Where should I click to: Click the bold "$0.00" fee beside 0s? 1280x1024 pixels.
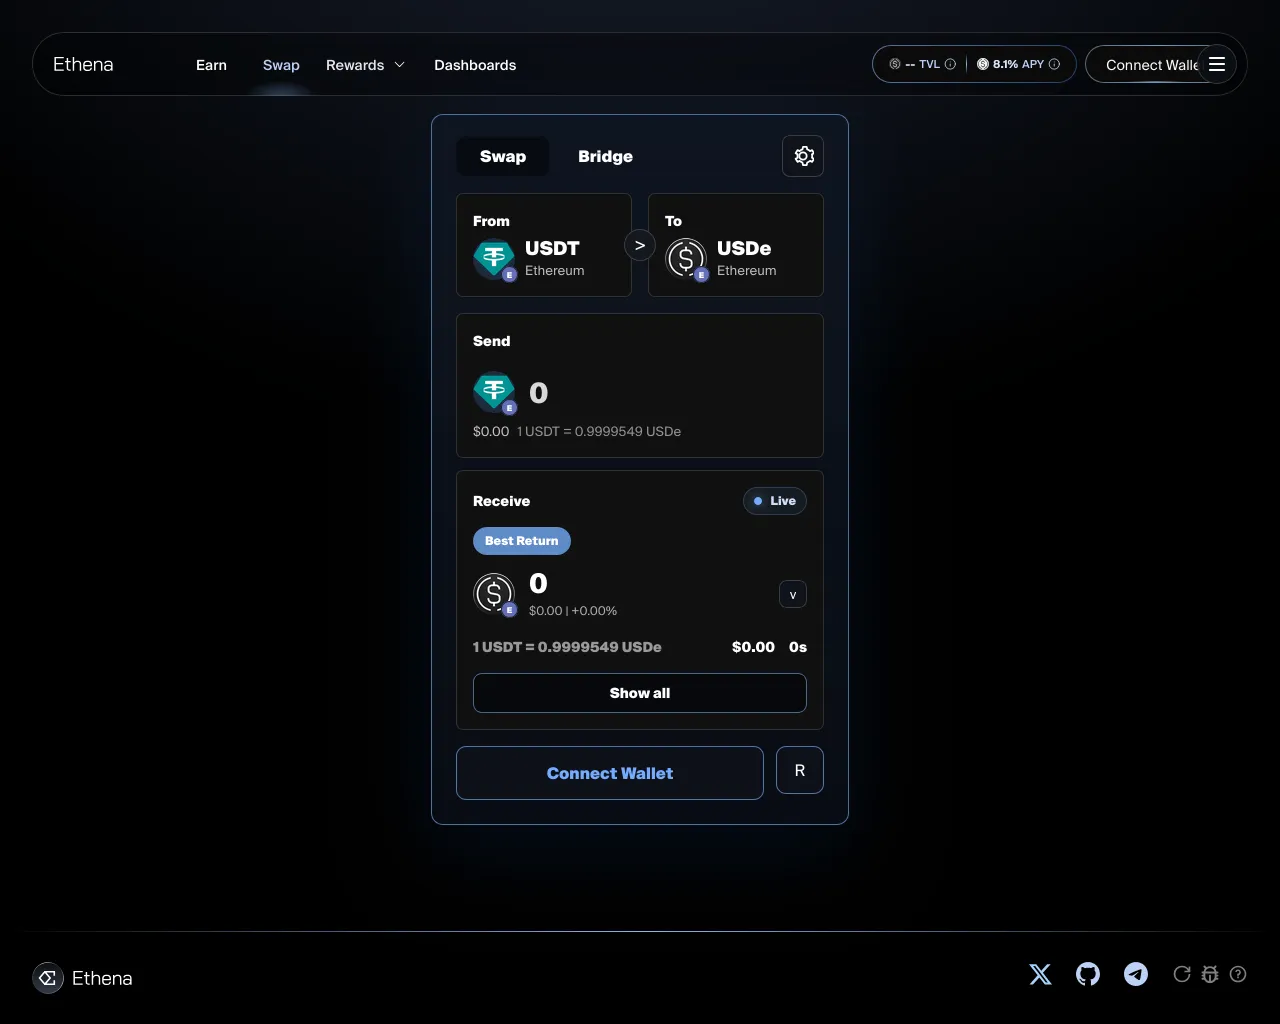click(753, 647)
